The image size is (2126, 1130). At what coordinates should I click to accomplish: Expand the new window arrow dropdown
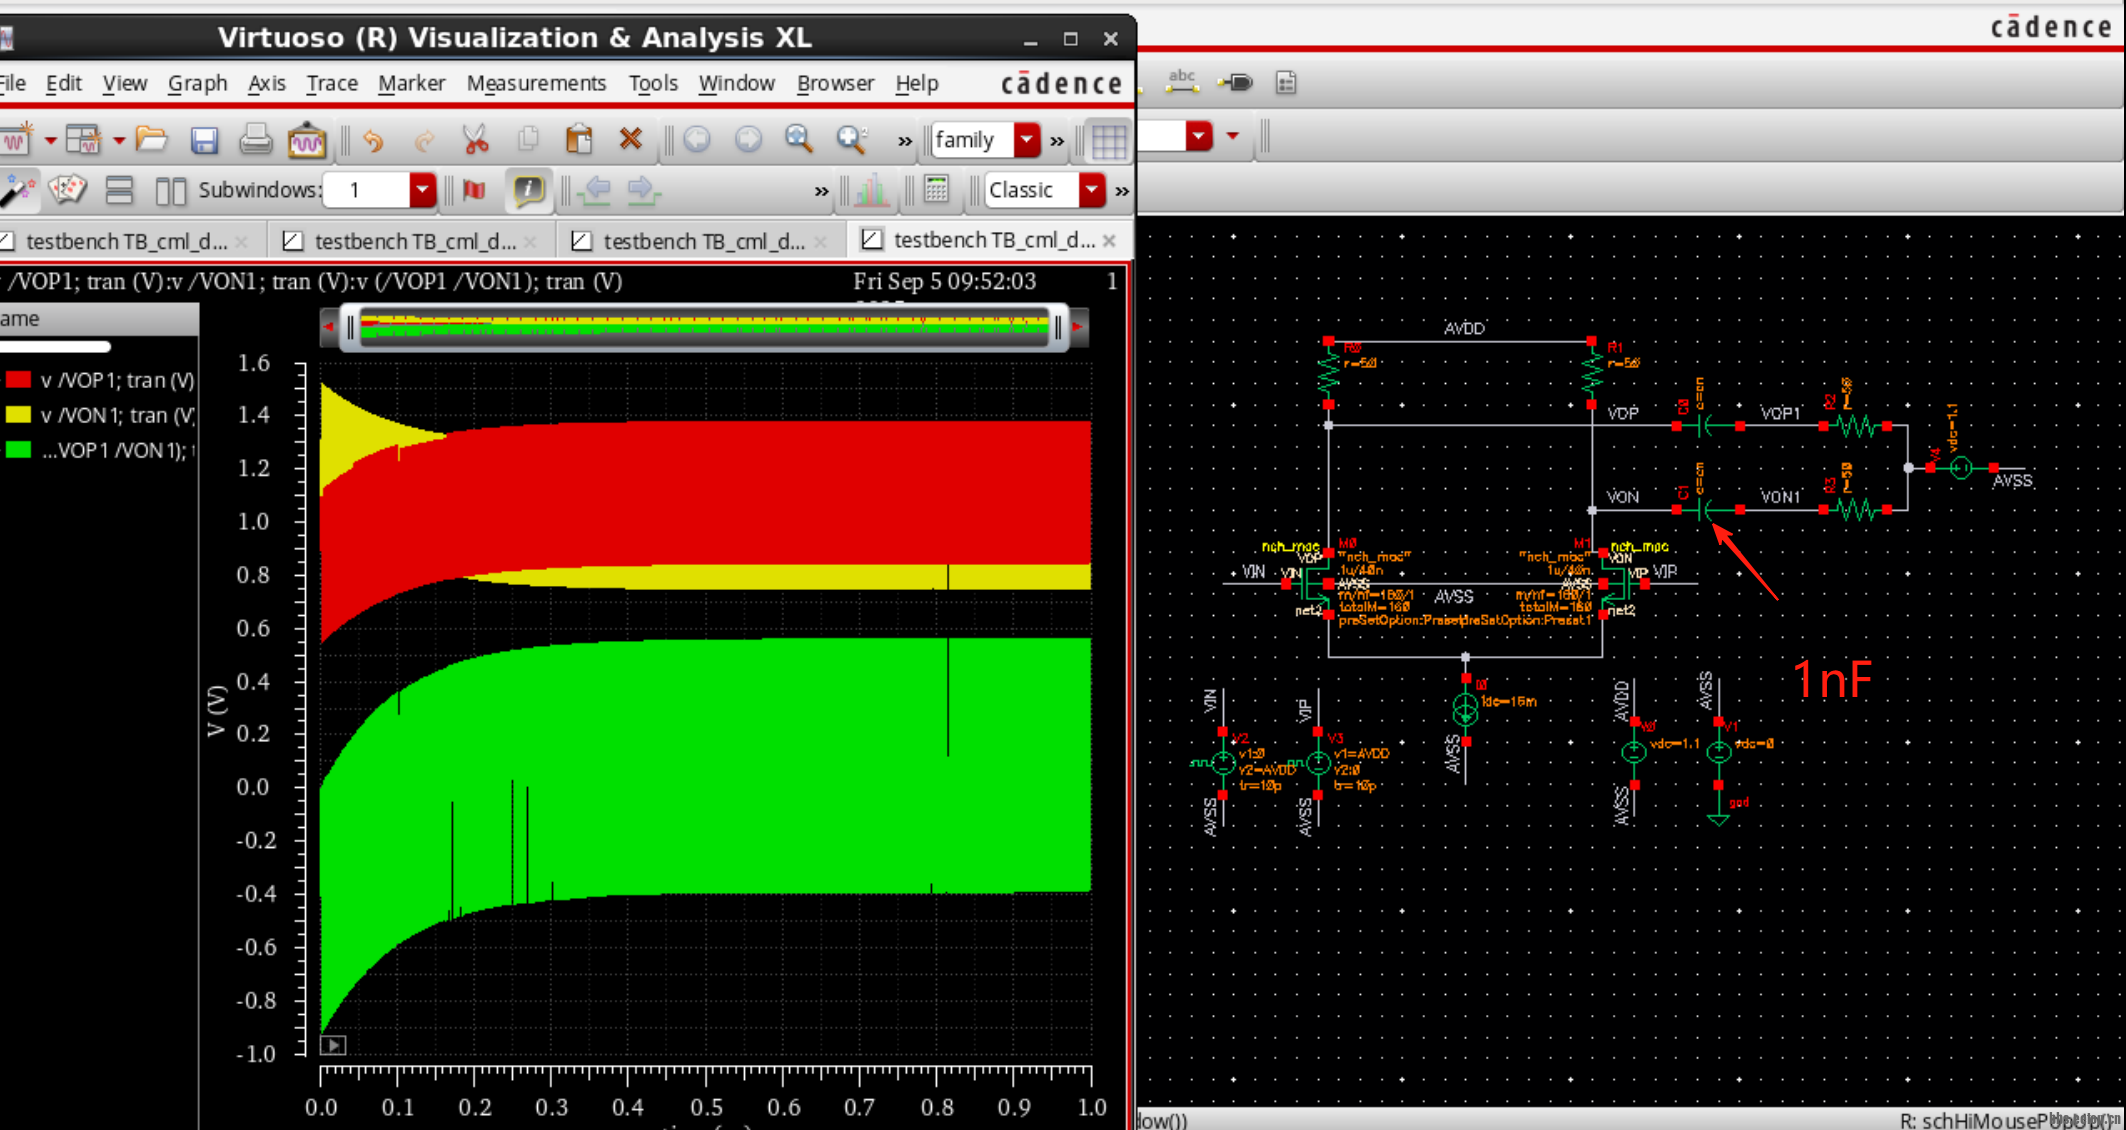pyautogui.click(x=50, y=140)
